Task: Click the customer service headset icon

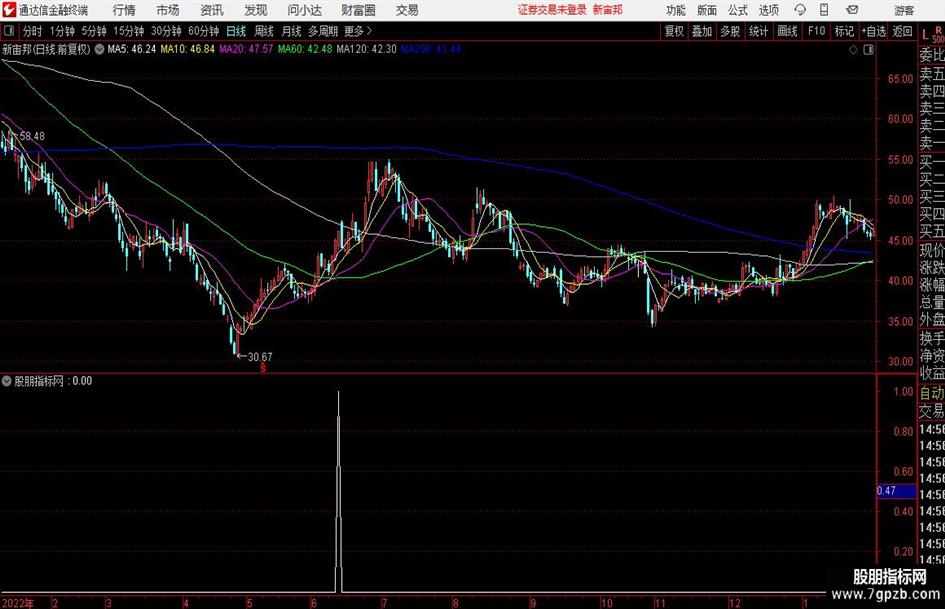Action: pyautogui.click(x=800, y=10)
